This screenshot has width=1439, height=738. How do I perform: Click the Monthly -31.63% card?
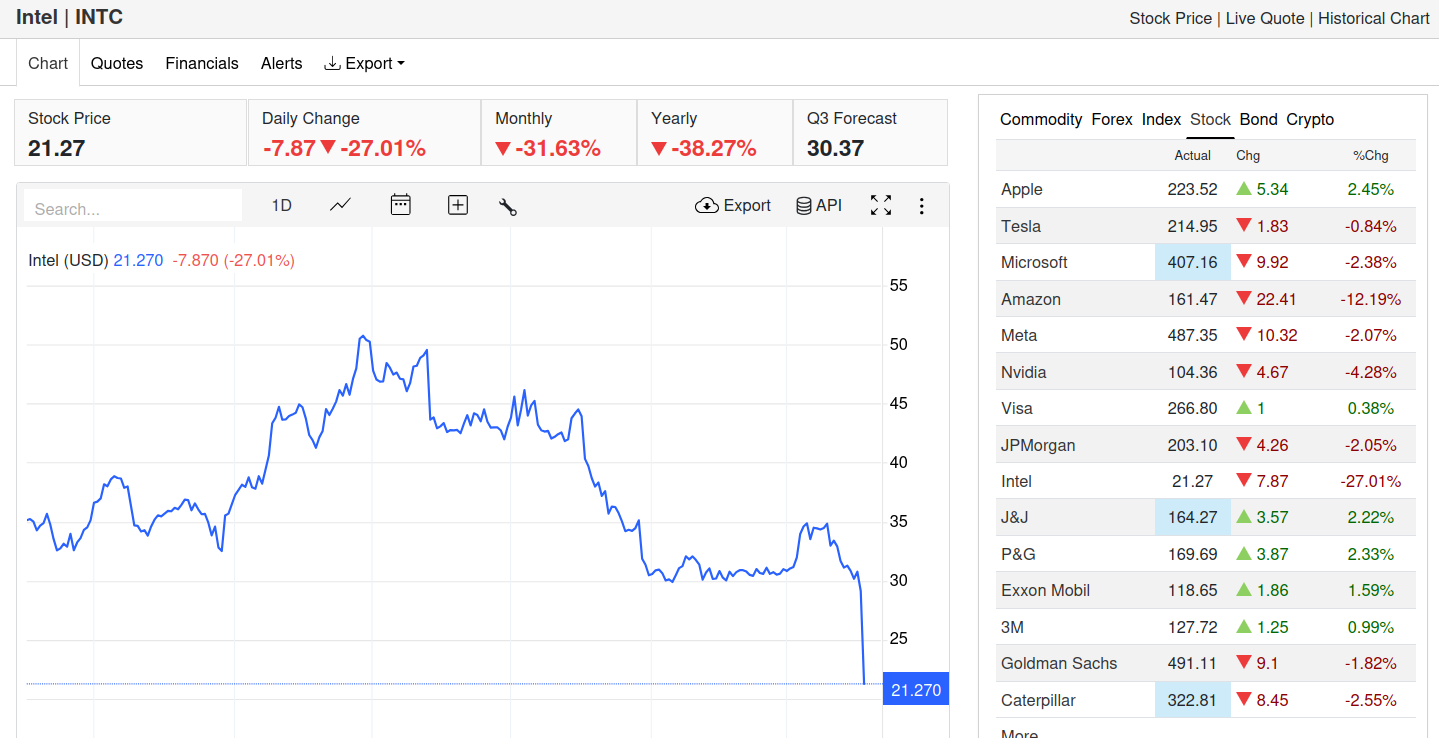coord(559,133)
